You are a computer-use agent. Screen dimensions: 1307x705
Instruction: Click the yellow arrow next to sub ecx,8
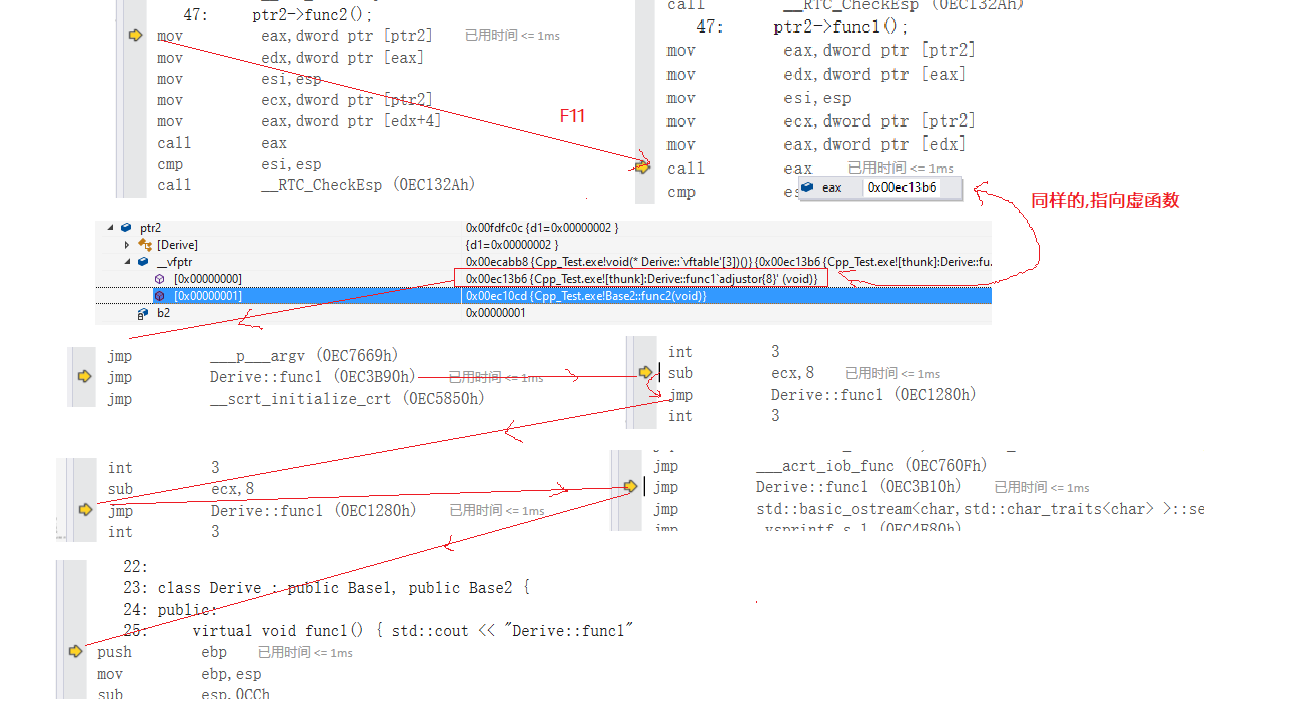click(x=645, y=372)
